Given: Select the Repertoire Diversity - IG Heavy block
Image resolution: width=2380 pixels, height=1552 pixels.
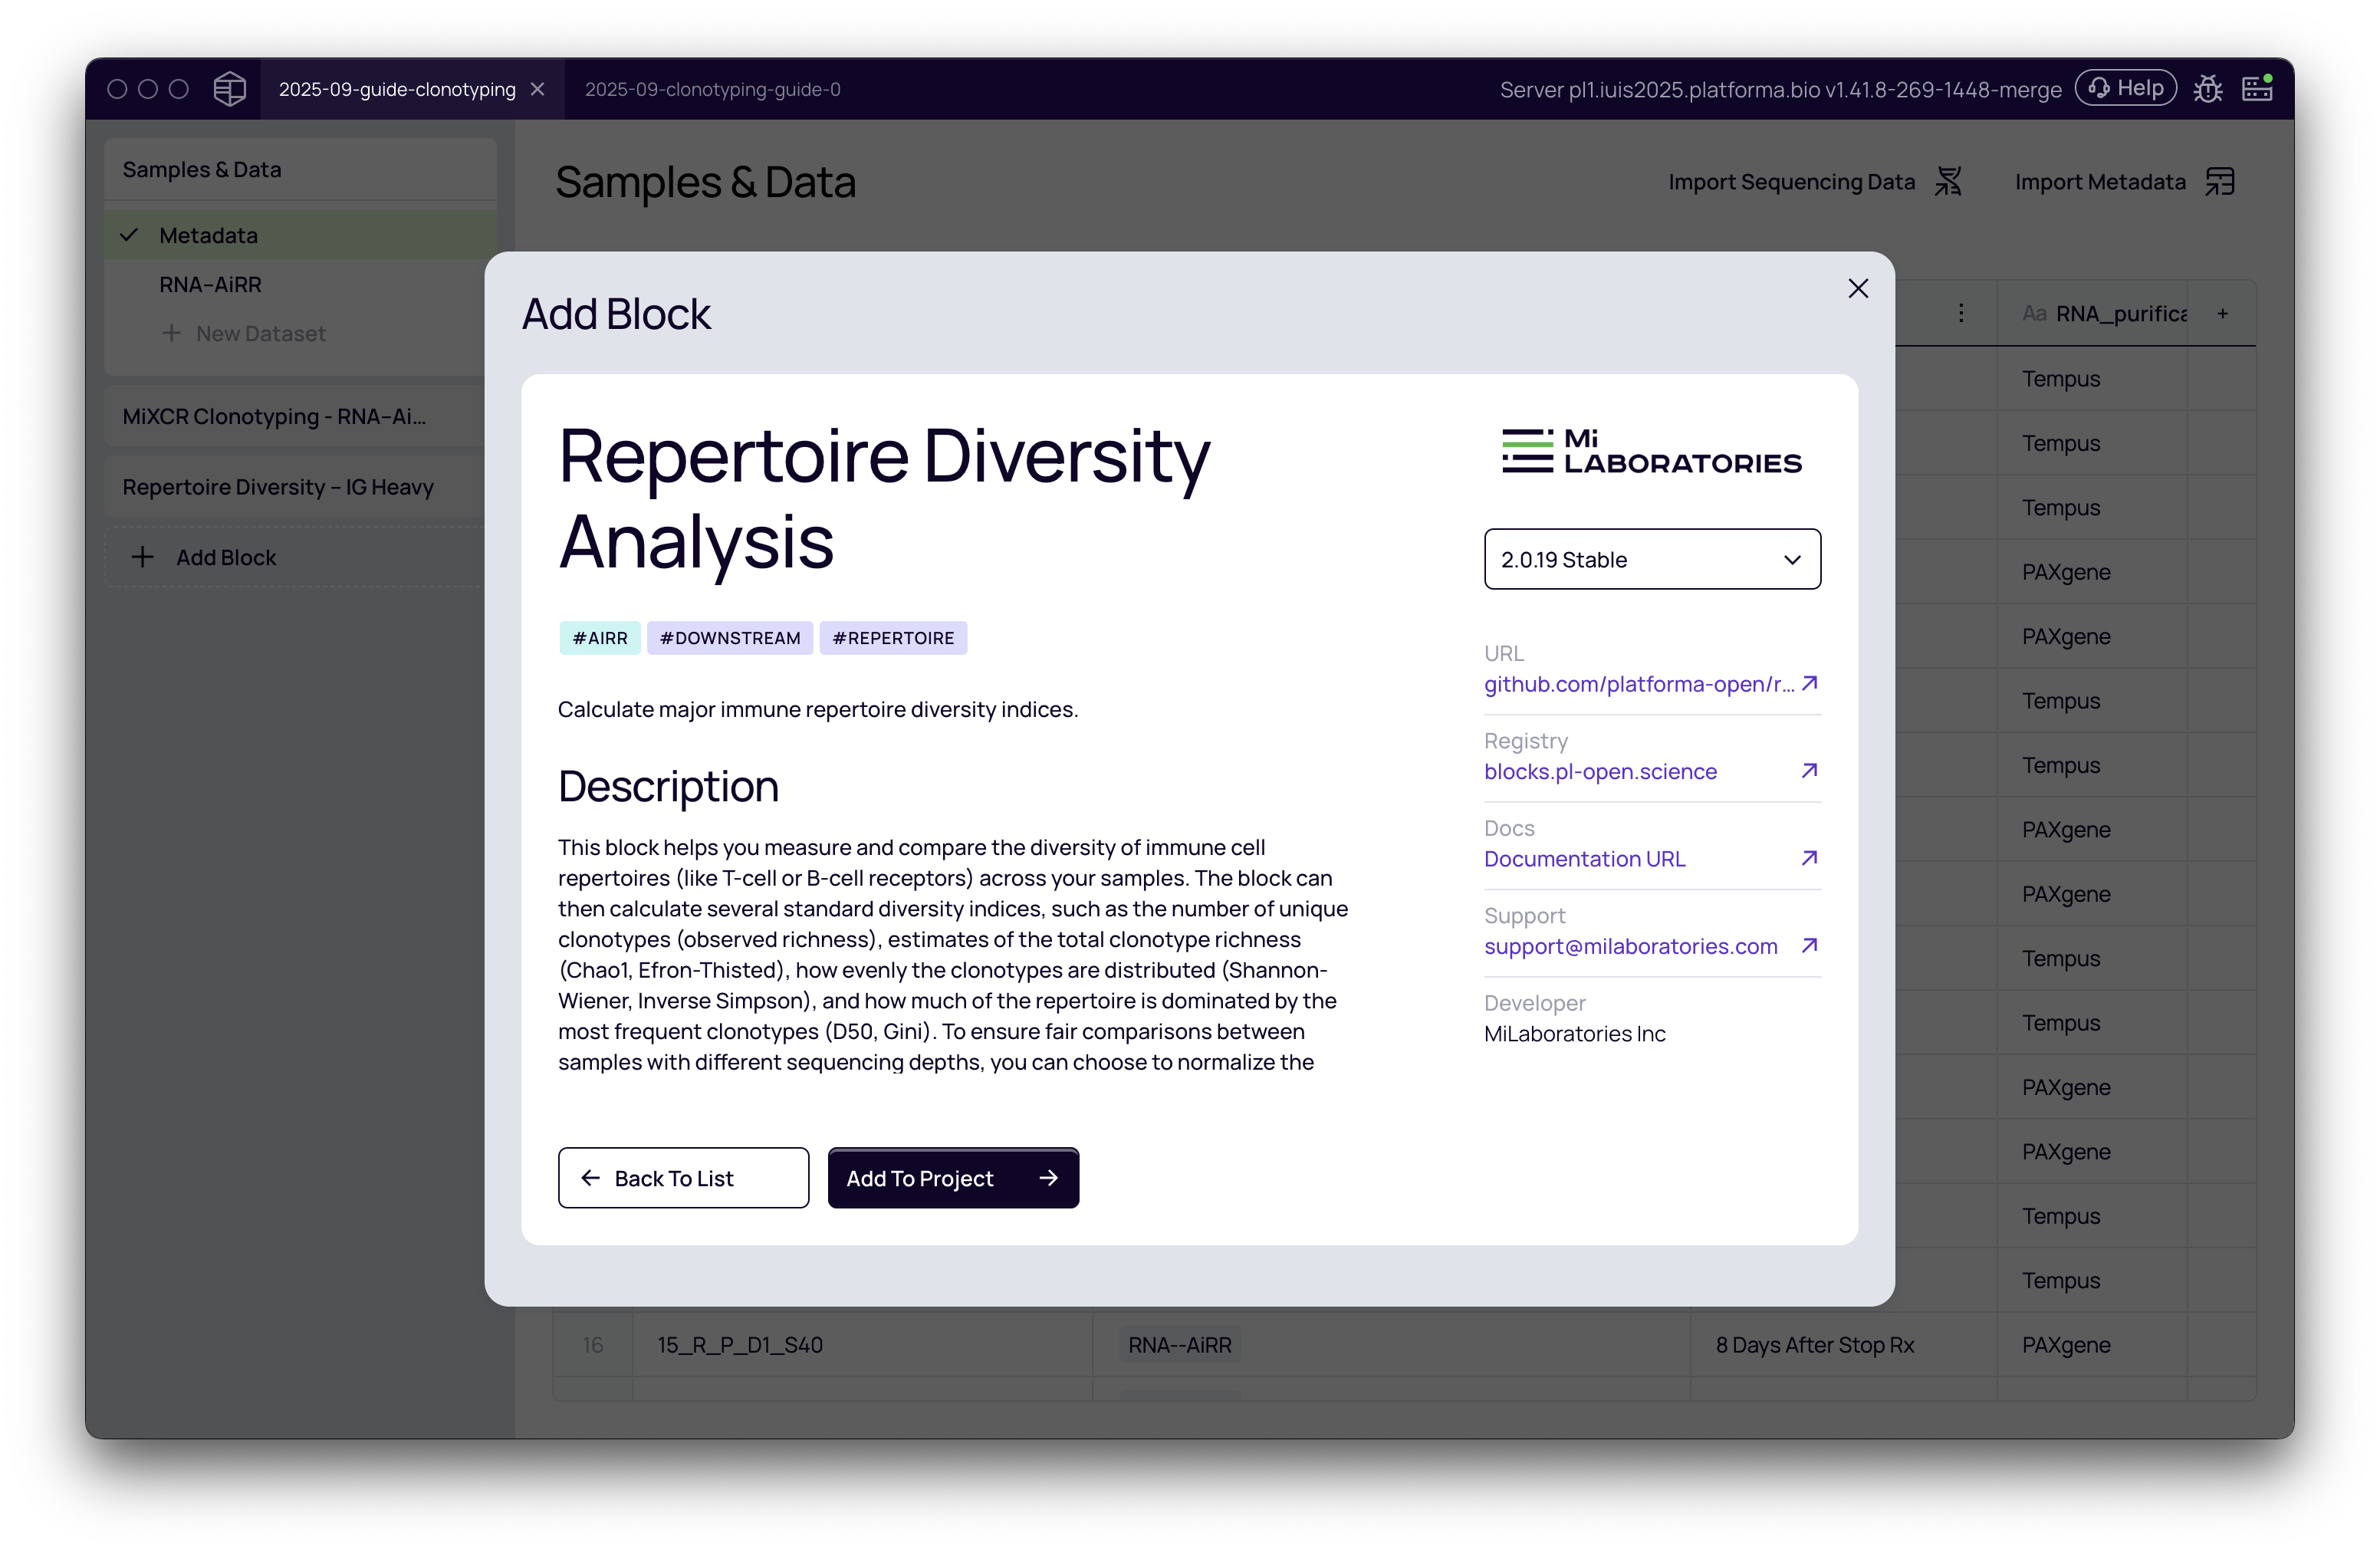Looking at the screenshot, I should coord(278,487).
